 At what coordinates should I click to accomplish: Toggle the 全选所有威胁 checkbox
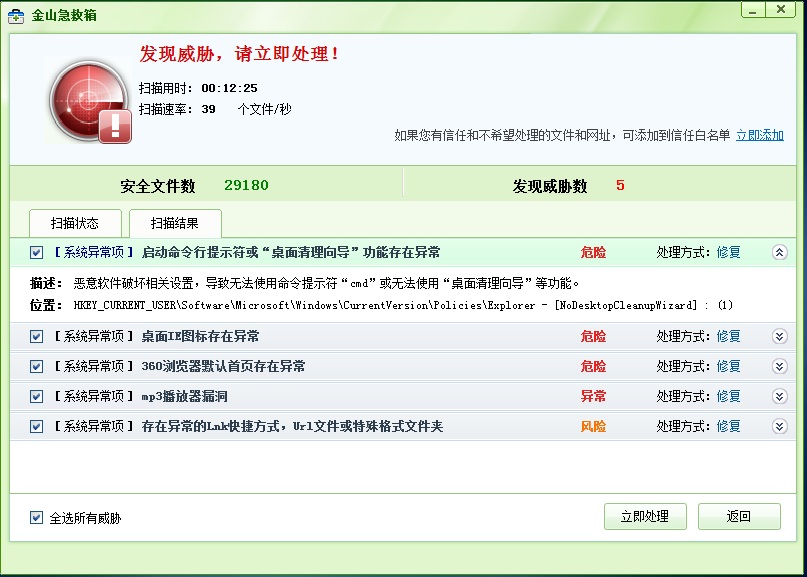(x=37, y=517)
